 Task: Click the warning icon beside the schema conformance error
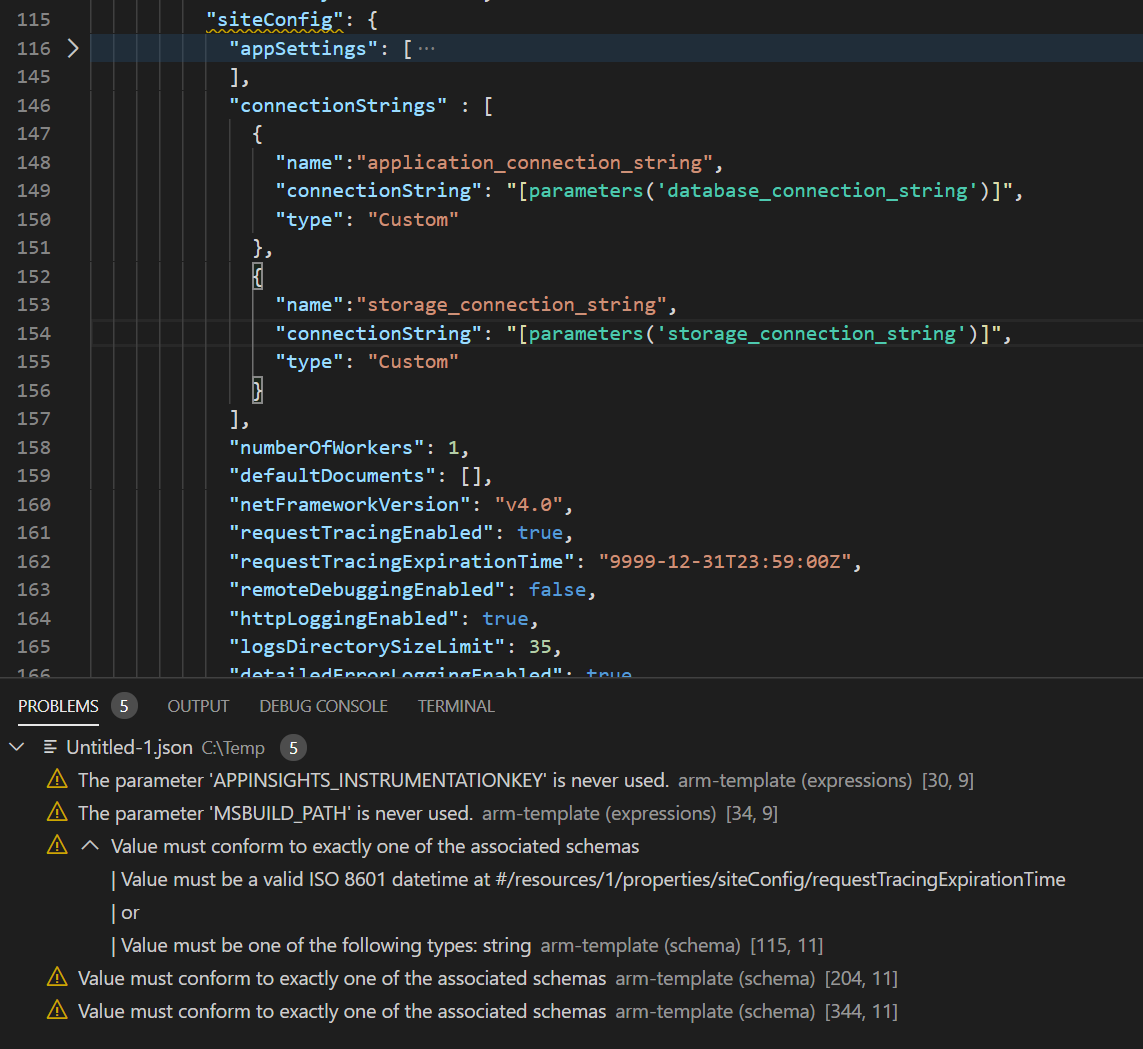point(57,845)
